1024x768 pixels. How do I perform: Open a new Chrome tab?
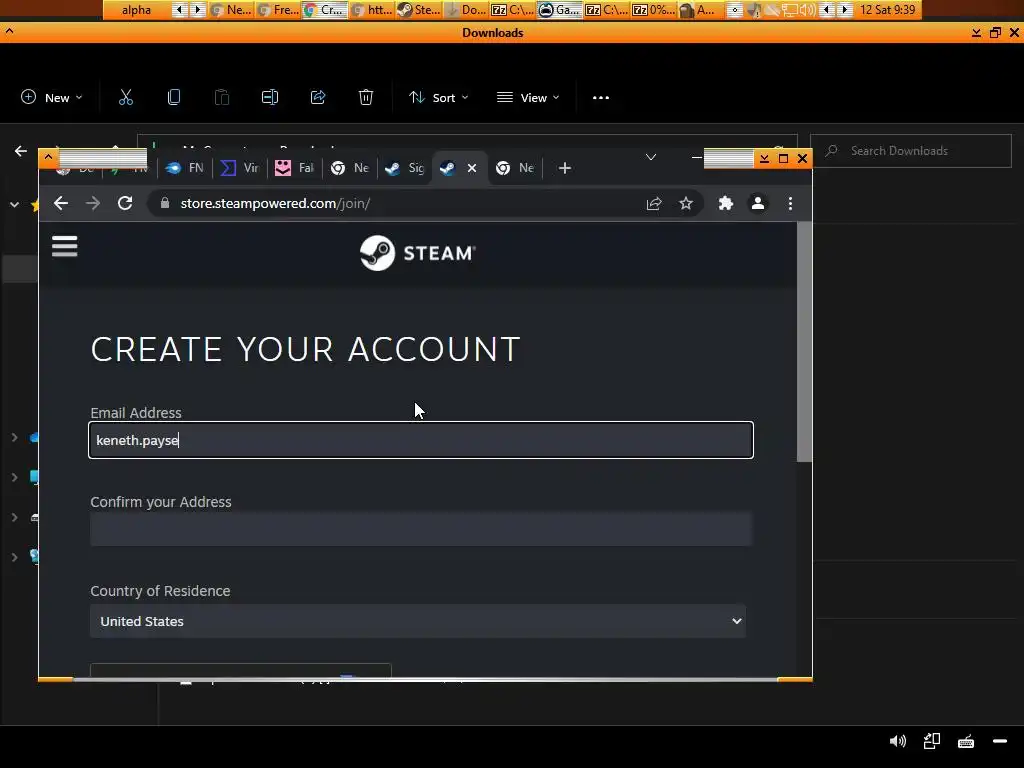565,168
